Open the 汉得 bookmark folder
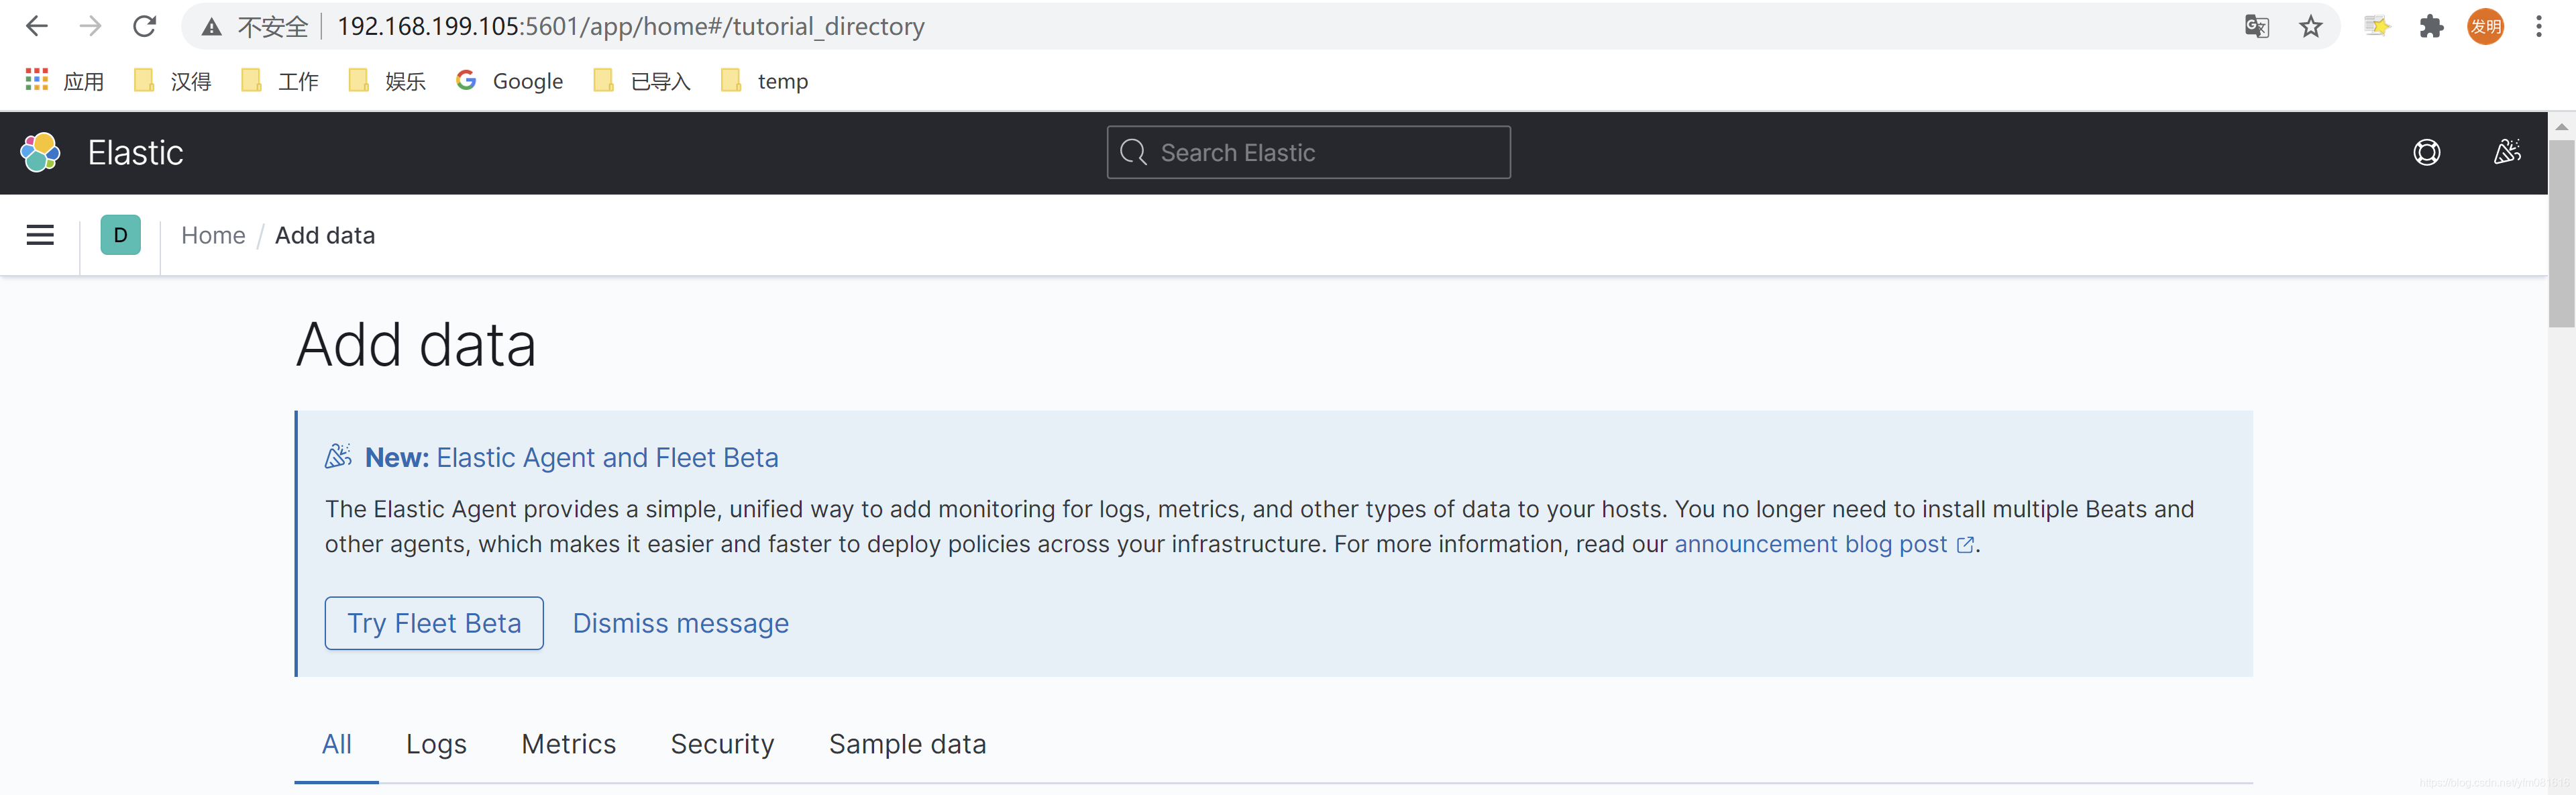2576x795 pixels. (x=172, y=81)
